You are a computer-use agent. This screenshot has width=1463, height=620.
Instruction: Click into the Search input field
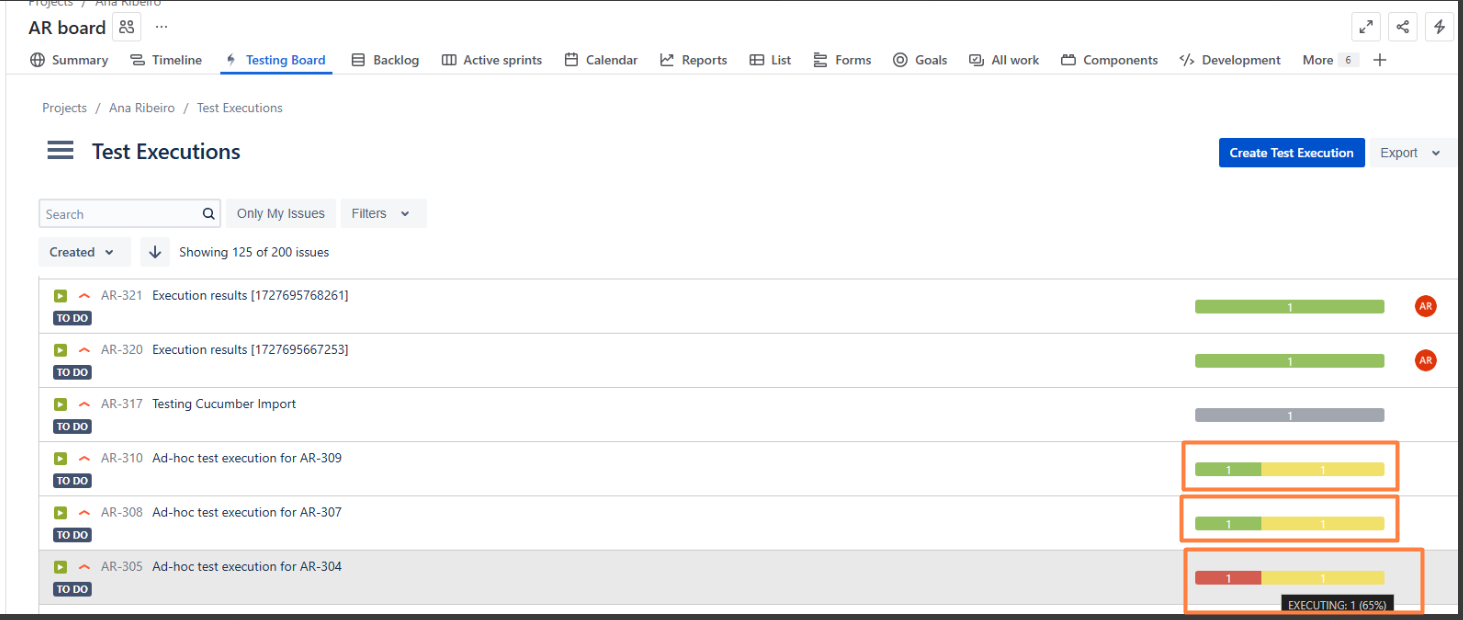click(120, 214)
